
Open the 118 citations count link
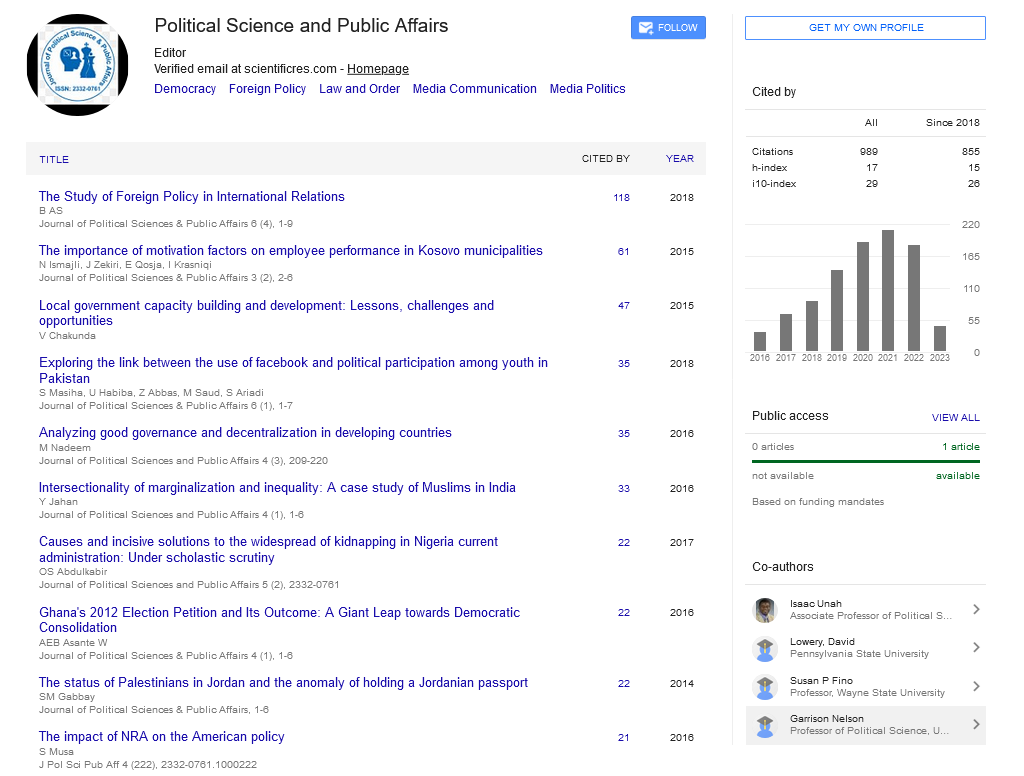[x=621, y=198]
